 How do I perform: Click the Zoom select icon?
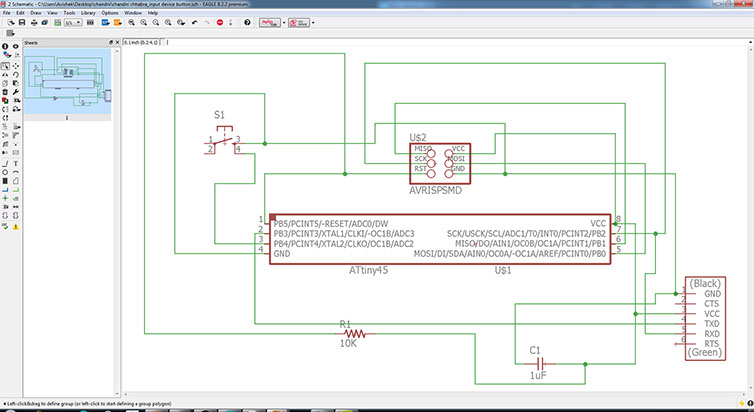click(x=181, y=23)
